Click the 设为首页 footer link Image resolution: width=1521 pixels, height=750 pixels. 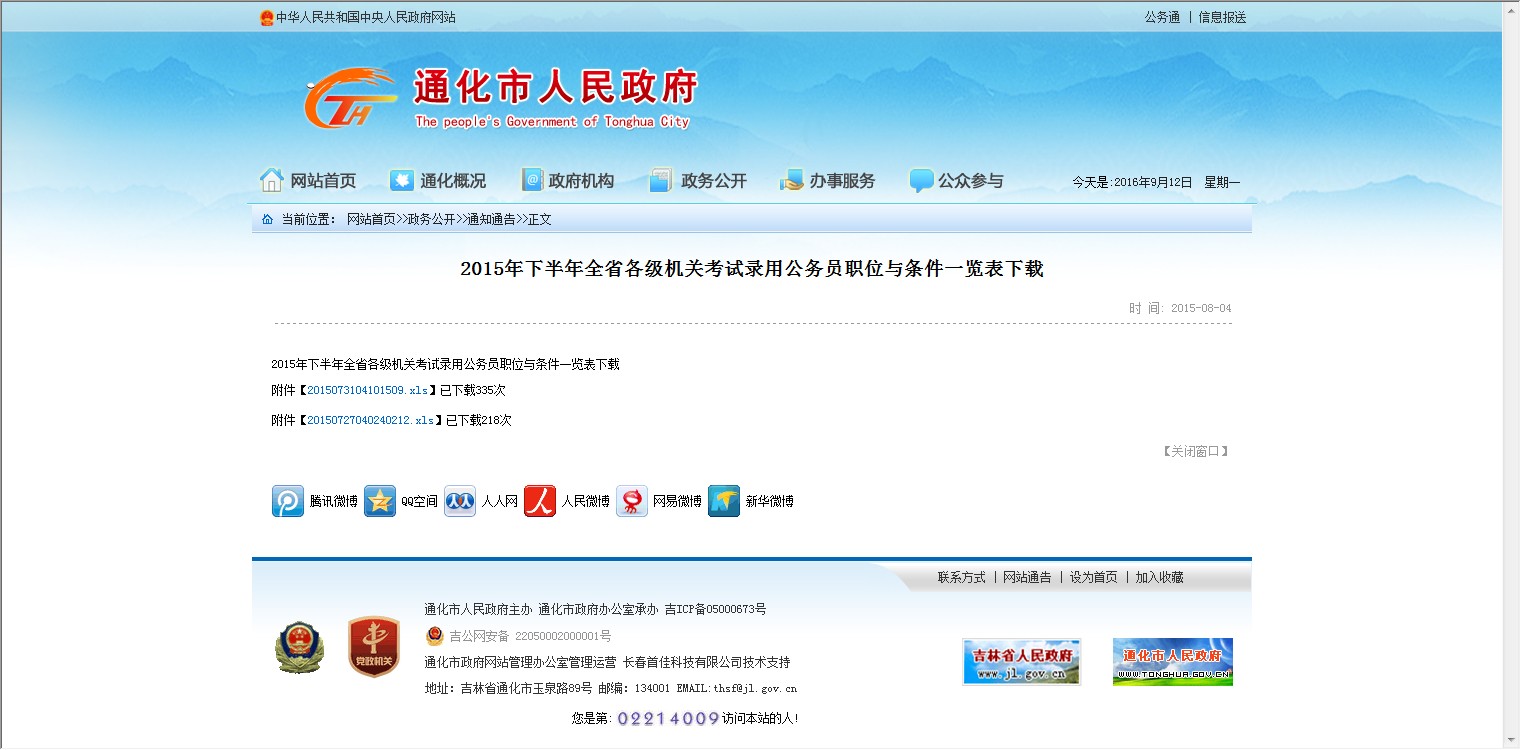click(x=1093, y=577)
